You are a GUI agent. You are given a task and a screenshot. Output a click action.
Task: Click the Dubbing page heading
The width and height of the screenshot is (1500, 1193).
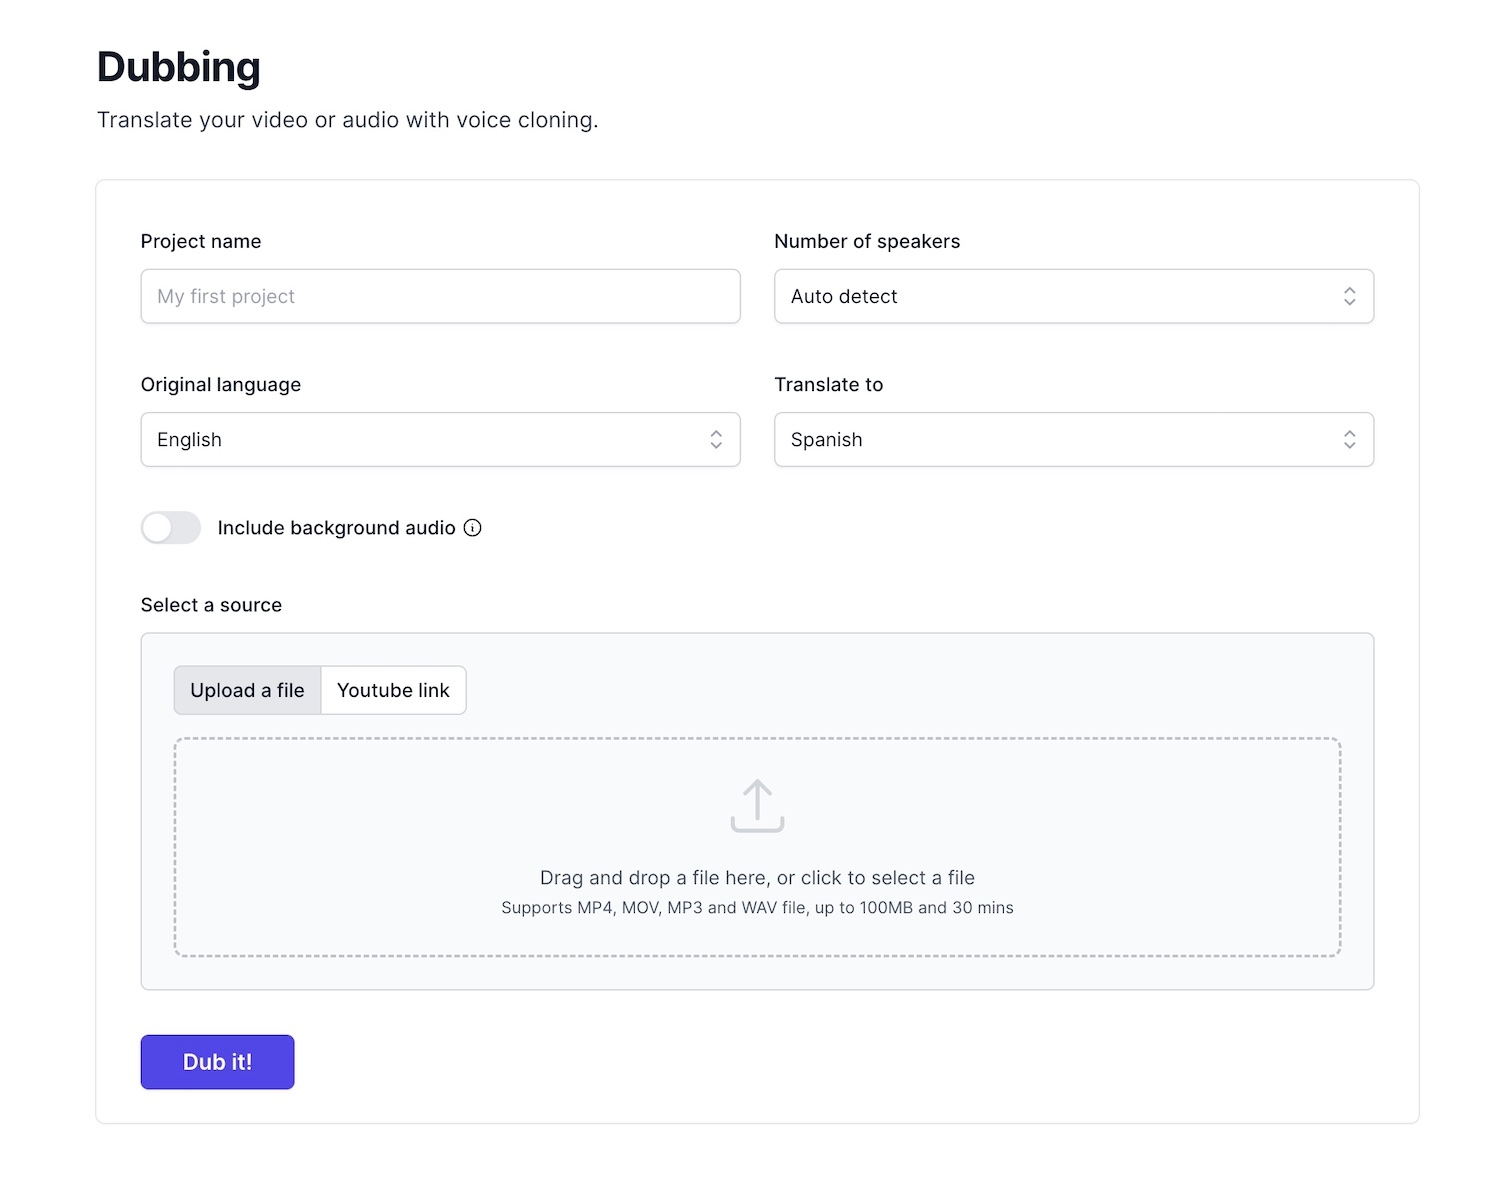pyautogui.click(x=178, y=66)
